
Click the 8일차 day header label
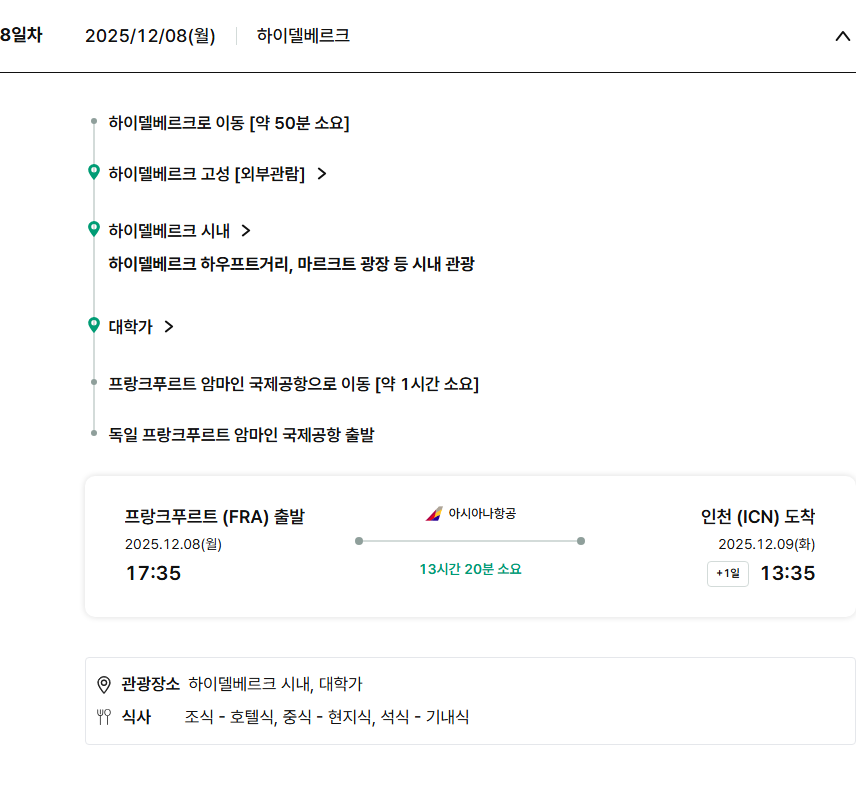pos(21,35)
